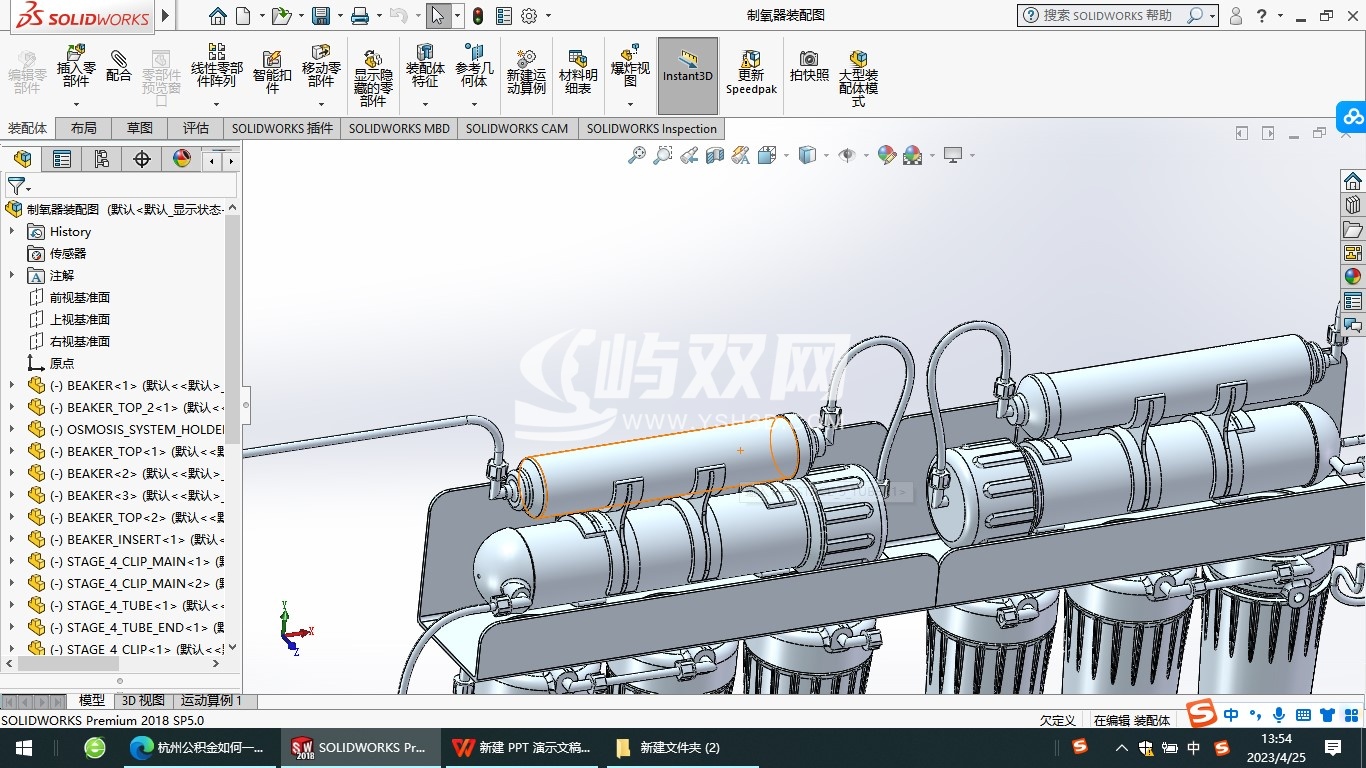Expand the History tree node
This screenshot has height=768, width=1366.
[x=12, y=231]
